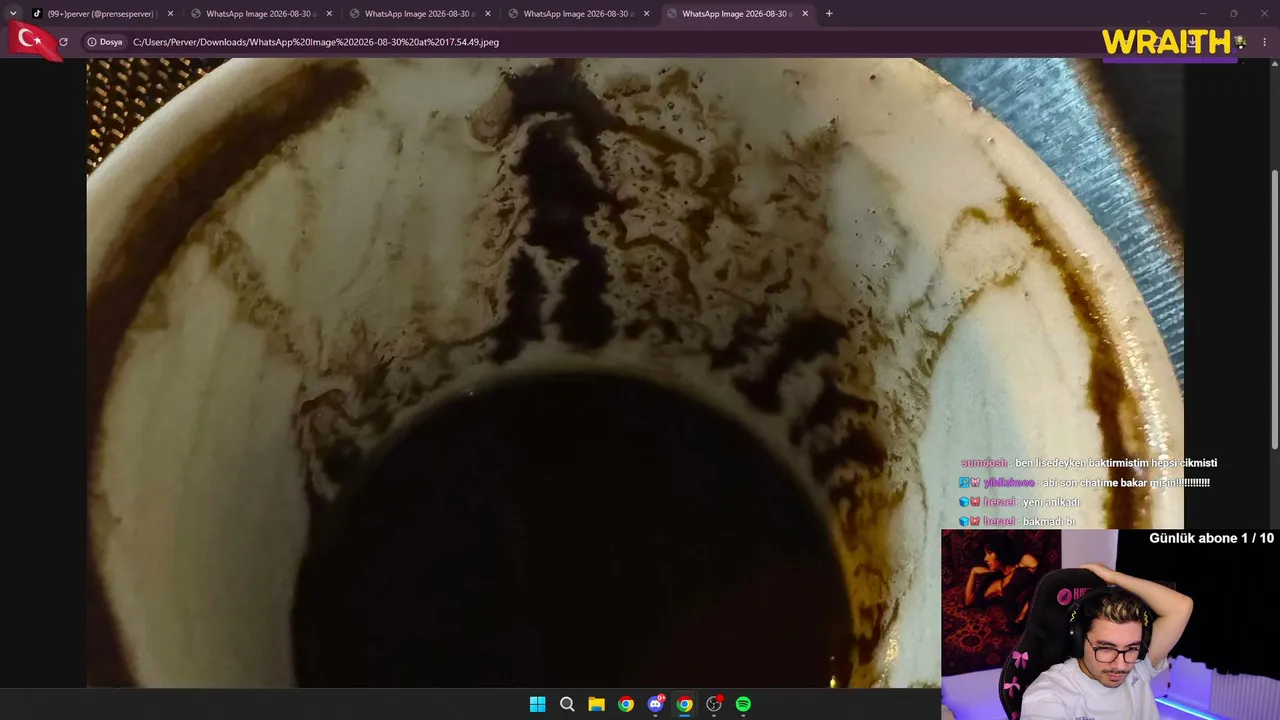Open the Windows Start menu
Screen dimensions: 1280x720
click(x=537, y=704)
